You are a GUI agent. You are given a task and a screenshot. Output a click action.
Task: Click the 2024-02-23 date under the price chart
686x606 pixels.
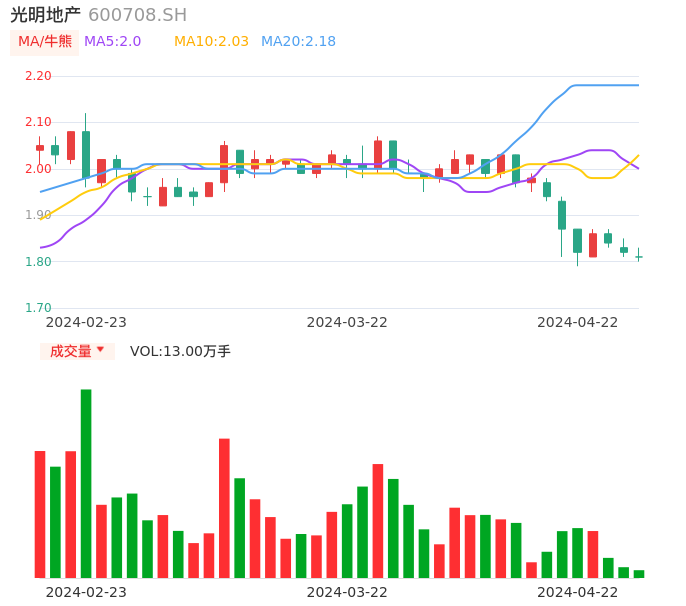click(x=86, y=322)
